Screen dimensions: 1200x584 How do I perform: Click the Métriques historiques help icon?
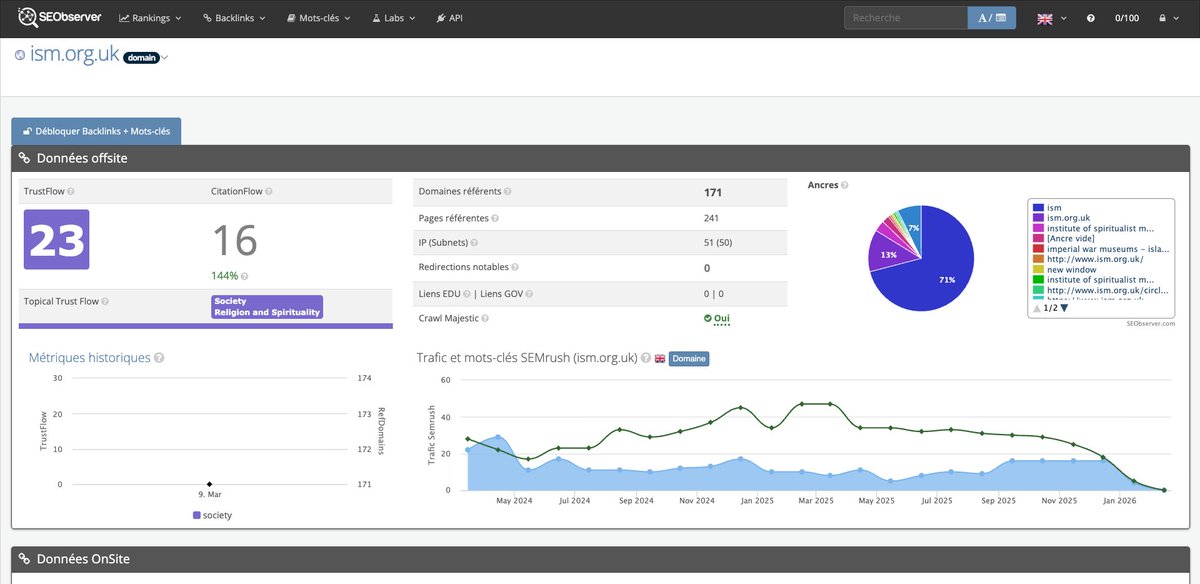(x=159, y=358)
